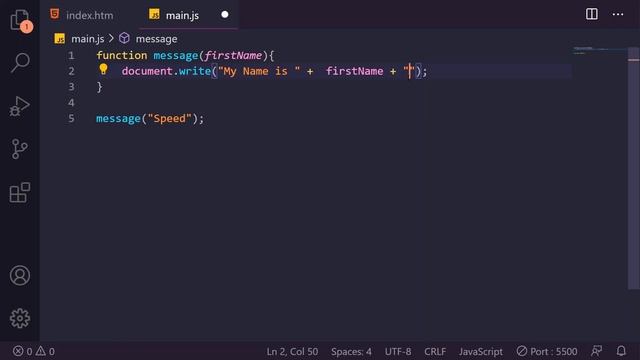Screen dimensions: 640x360
Task: Click the feedback icon in status bar
Action: pos(596,351)
